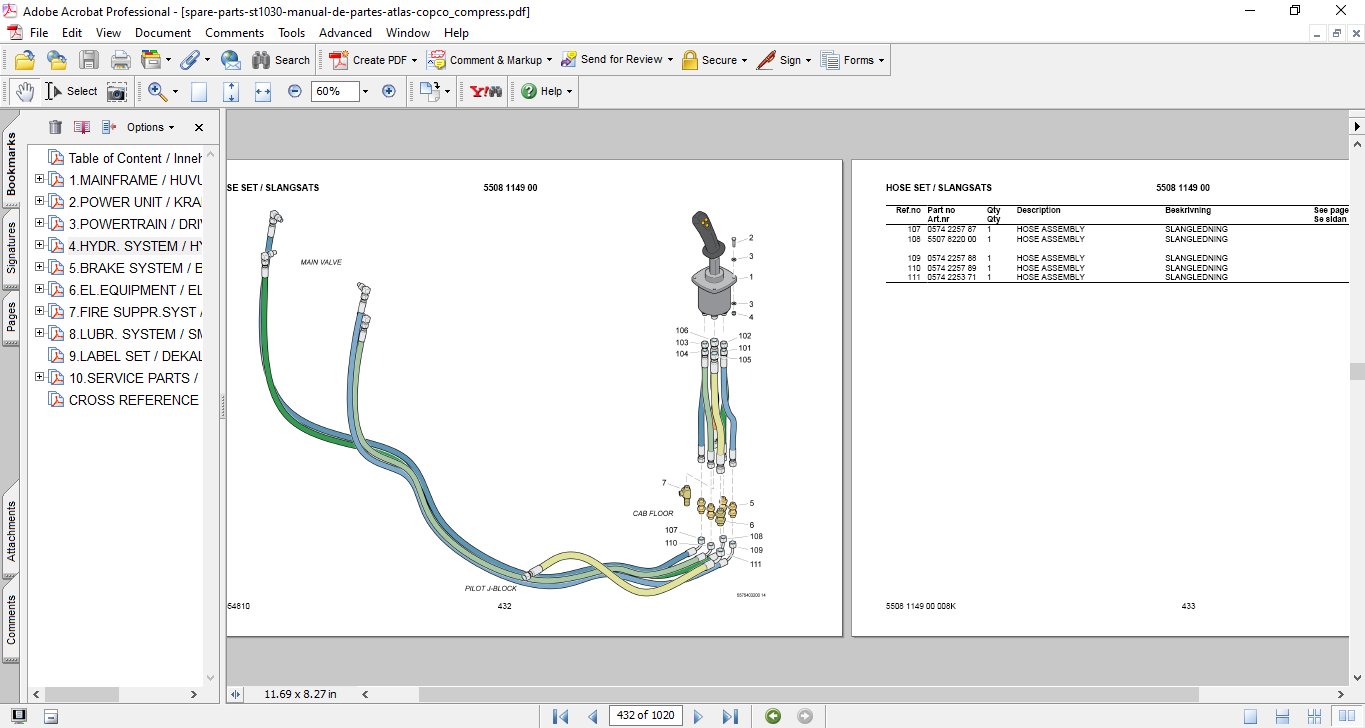Go to previous view green arrow
This screenshot has width=1365, height=728.
(773, 716)
